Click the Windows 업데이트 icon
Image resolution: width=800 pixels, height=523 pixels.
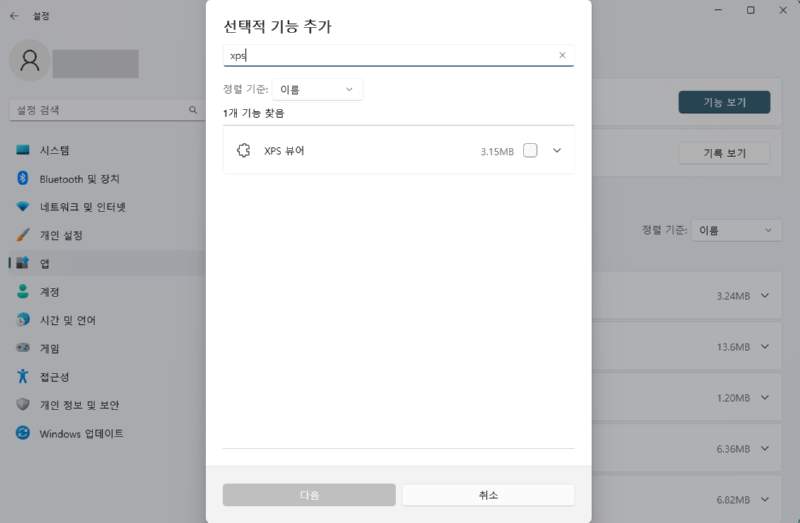(22, 434)
